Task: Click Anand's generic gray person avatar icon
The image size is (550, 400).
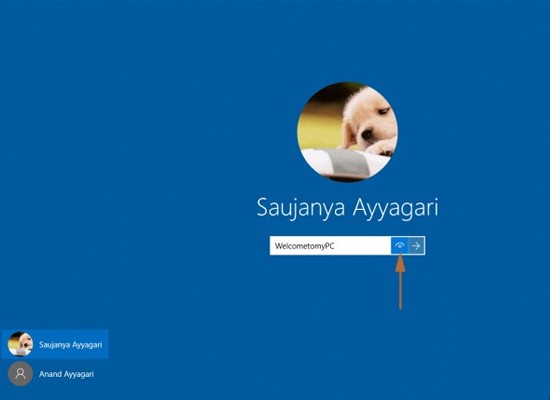Action: pos(20,374)
